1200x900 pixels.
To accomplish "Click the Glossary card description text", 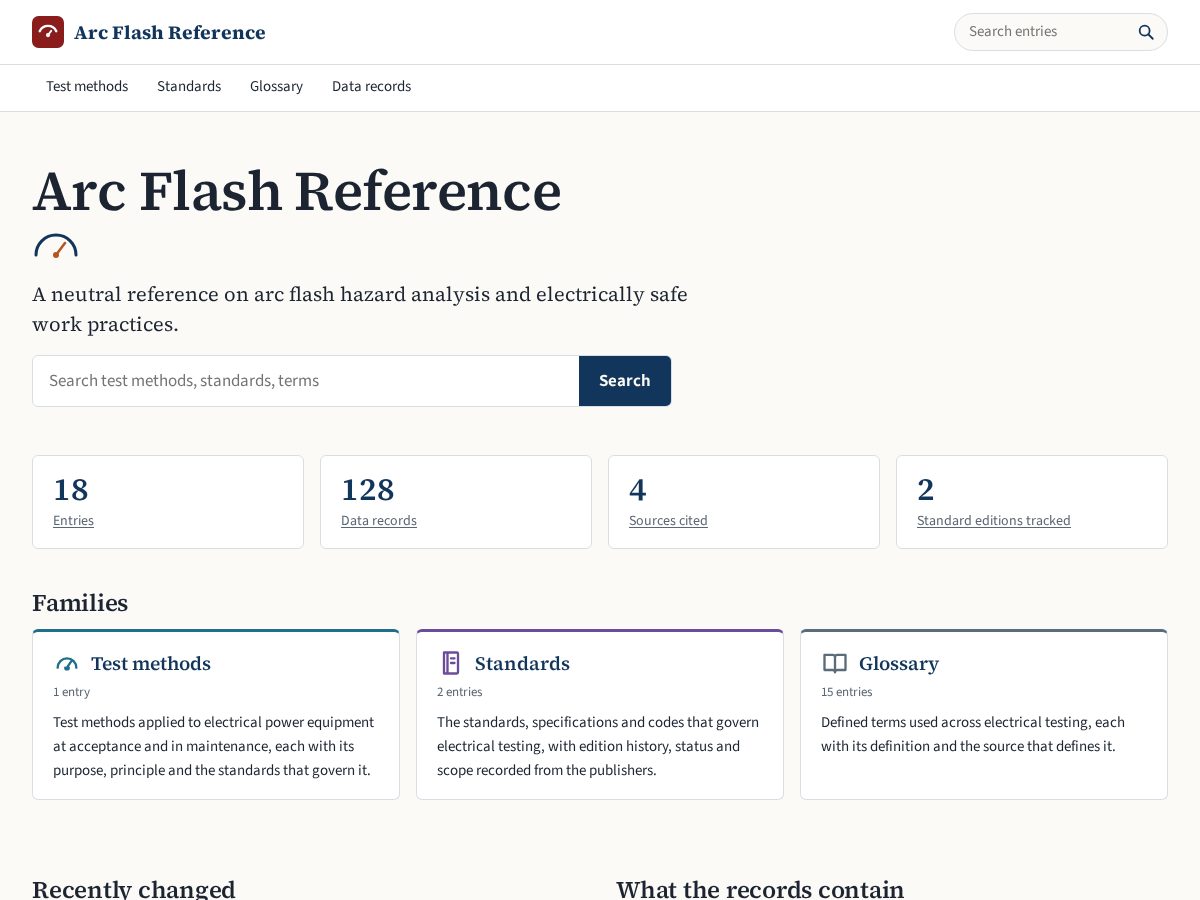I will click(973, 734).
